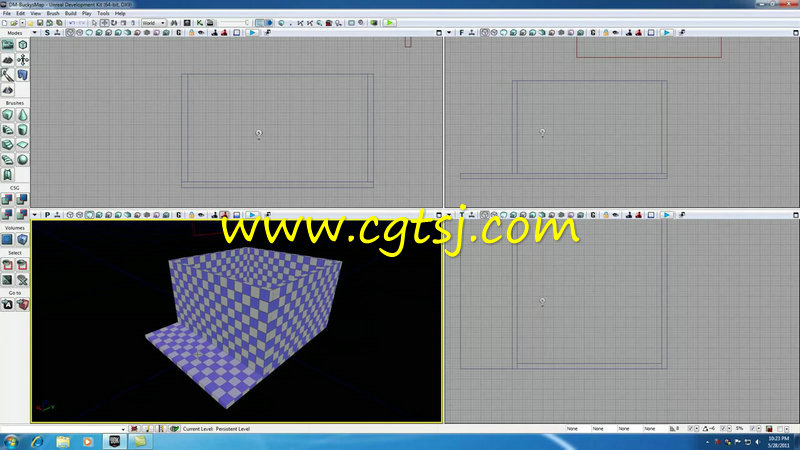The image size is (800, 450).
Task: Pick the Sphere builder brush
Action: tap(22, 160)
